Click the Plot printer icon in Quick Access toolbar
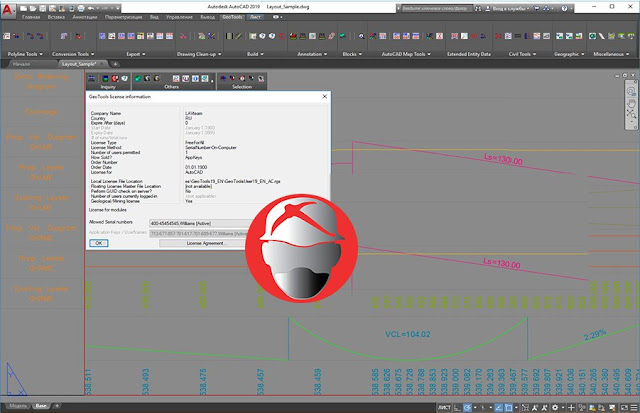The width and height of the screenshot is (640, 413). pos(81,8)
